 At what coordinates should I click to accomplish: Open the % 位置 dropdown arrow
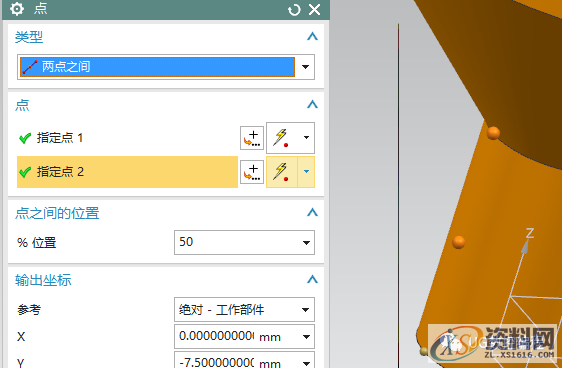(x=306, y=243)
